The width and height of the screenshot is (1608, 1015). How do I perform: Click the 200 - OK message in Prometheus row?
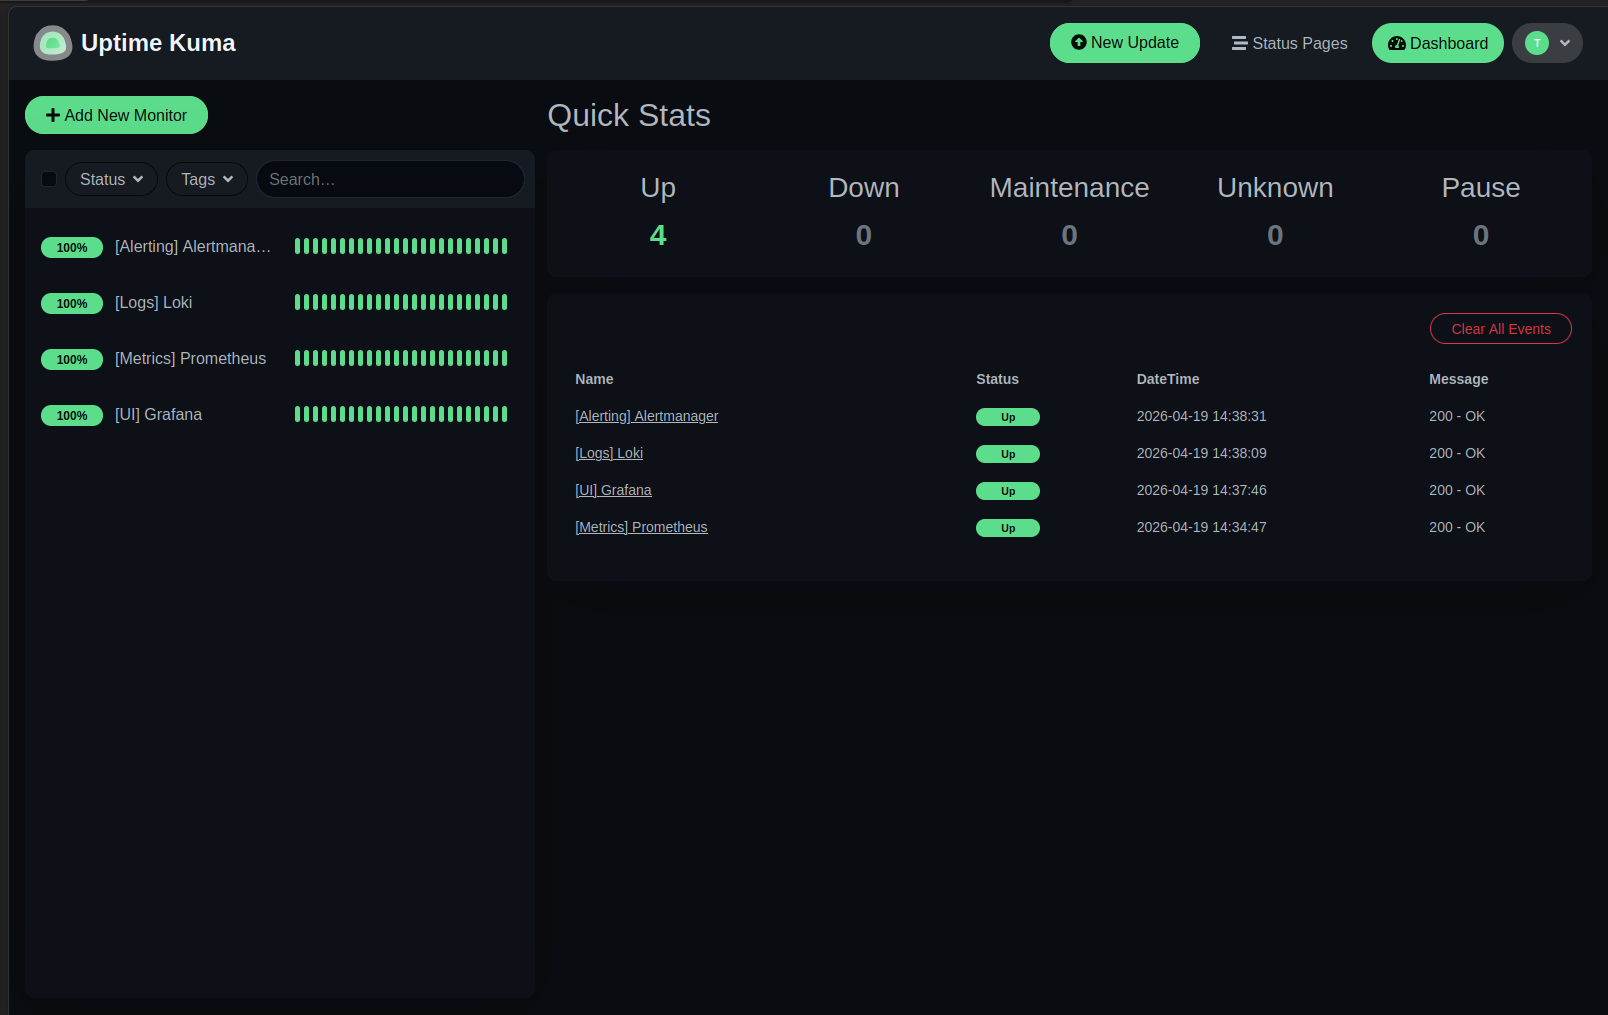pyautogui.click(x=1457, y=527)
